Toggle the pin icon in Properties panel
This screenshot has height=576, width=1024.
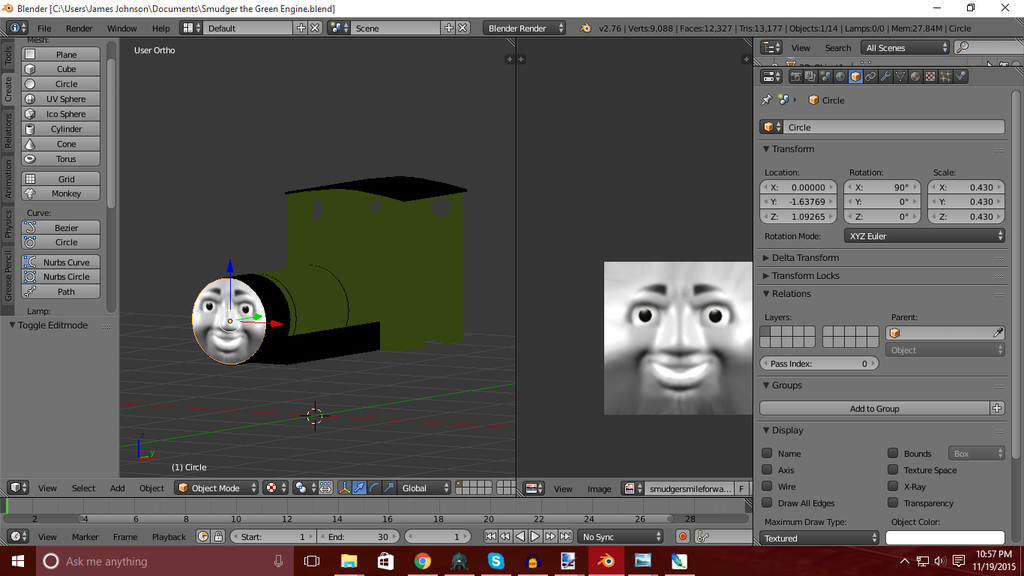767,100
